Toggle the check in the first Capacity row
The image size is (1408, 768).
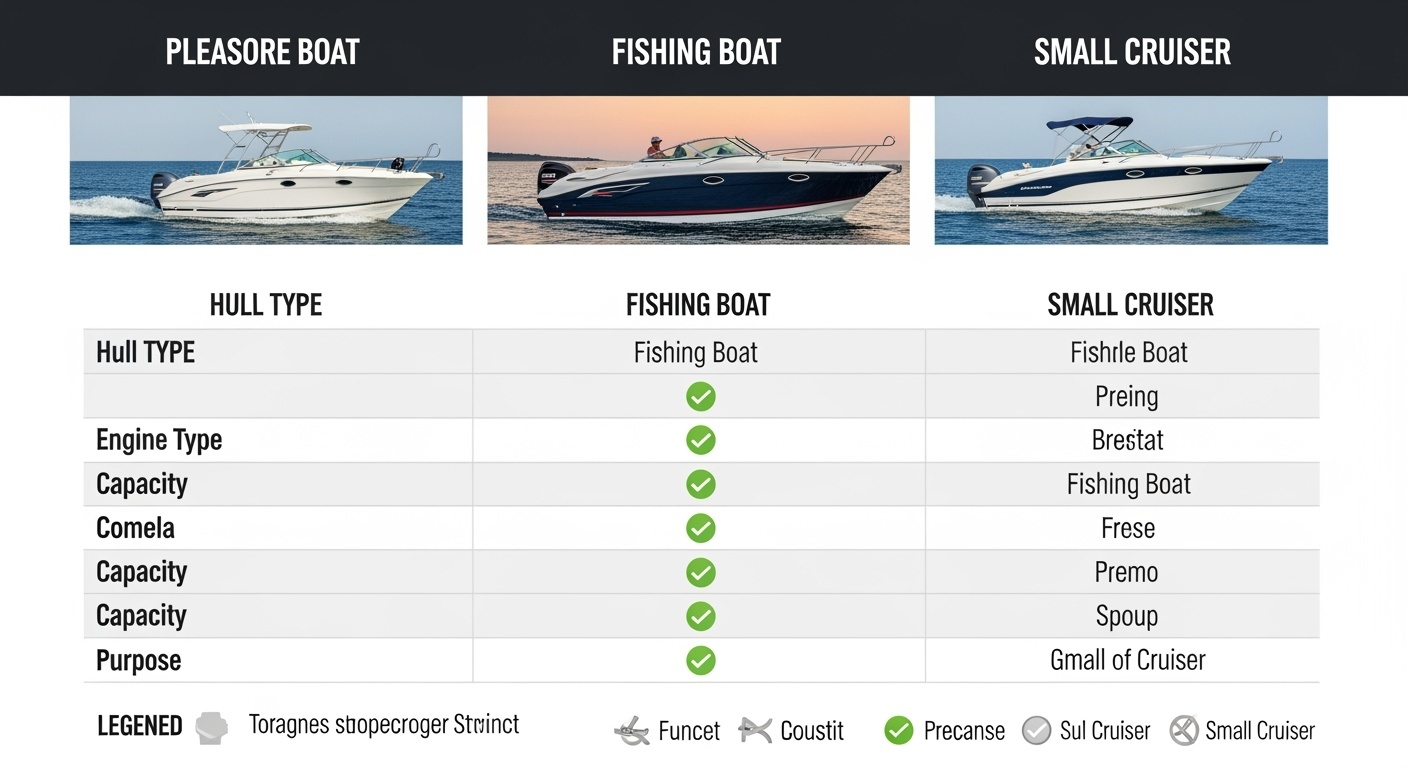[701, 484]
